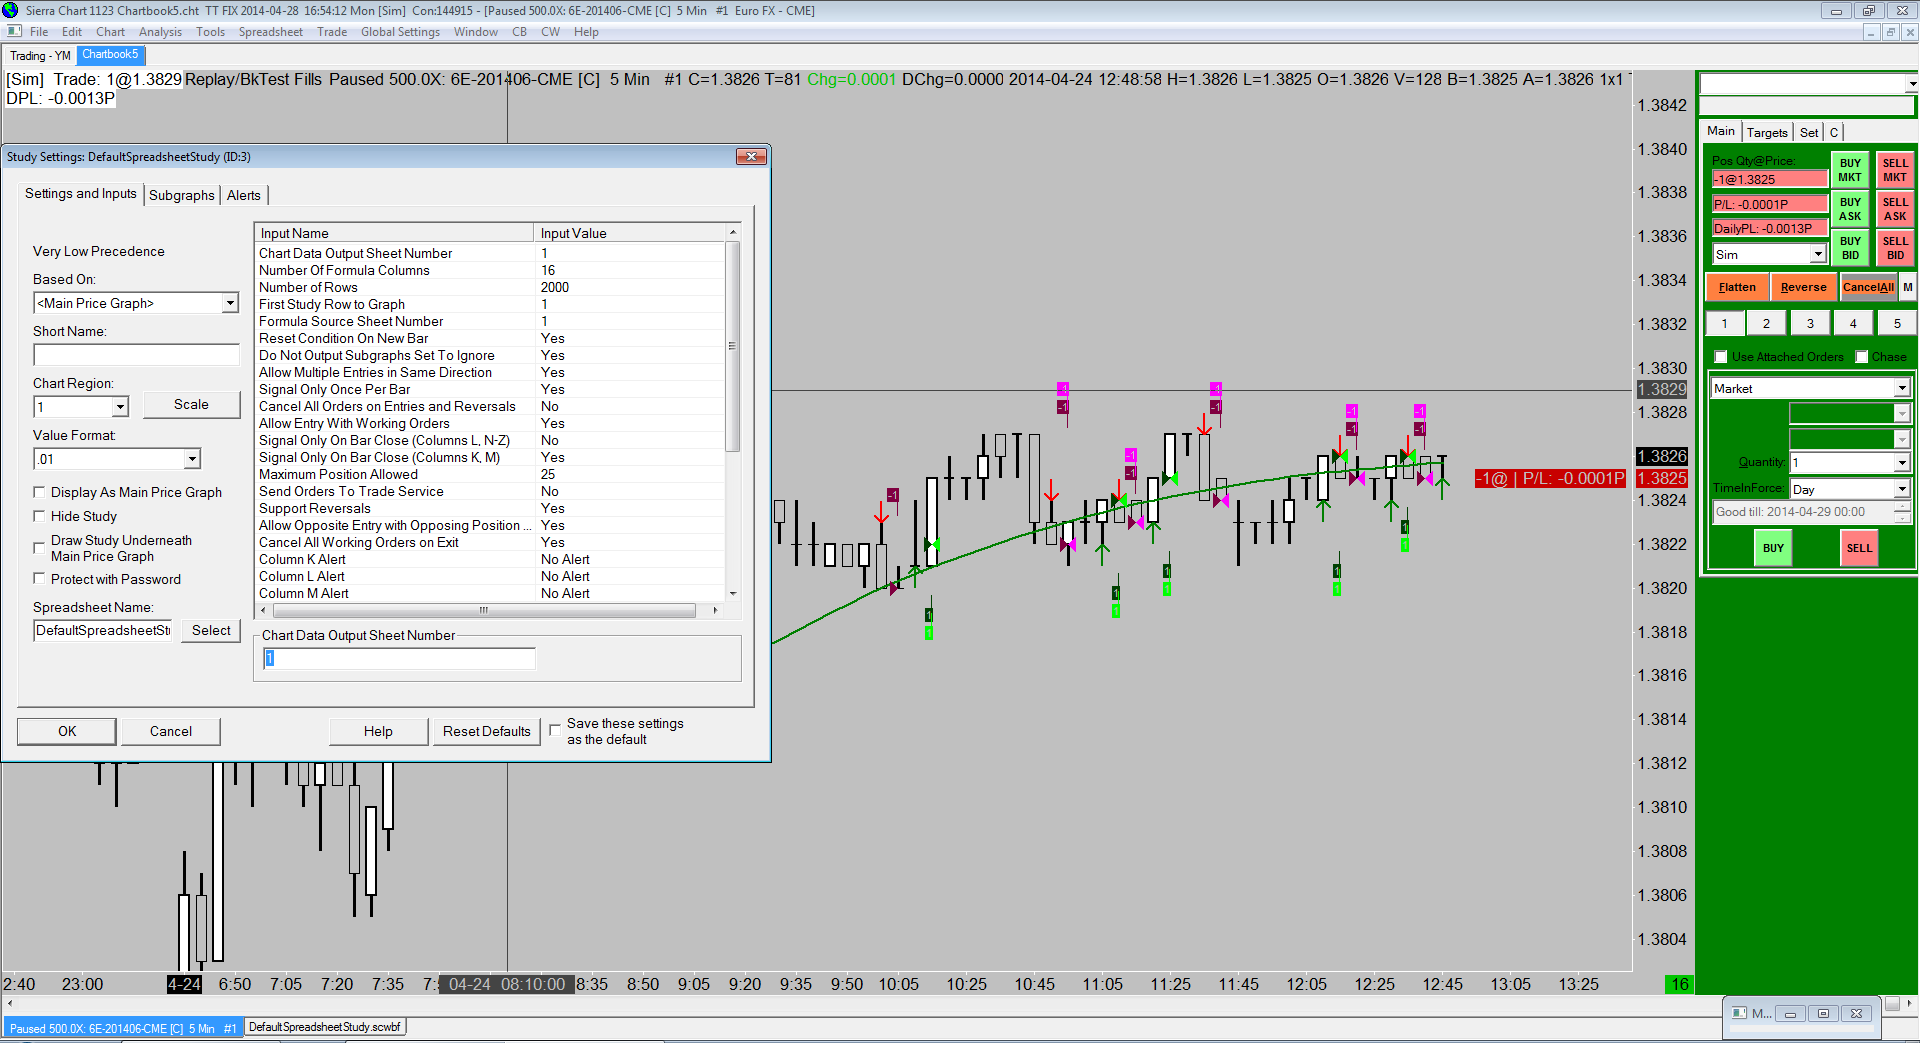Toggle Draw Study Underneath Main Price Graph
Image resolution: width=1921 pixels, height=1043 pixels.
point(39,548)
